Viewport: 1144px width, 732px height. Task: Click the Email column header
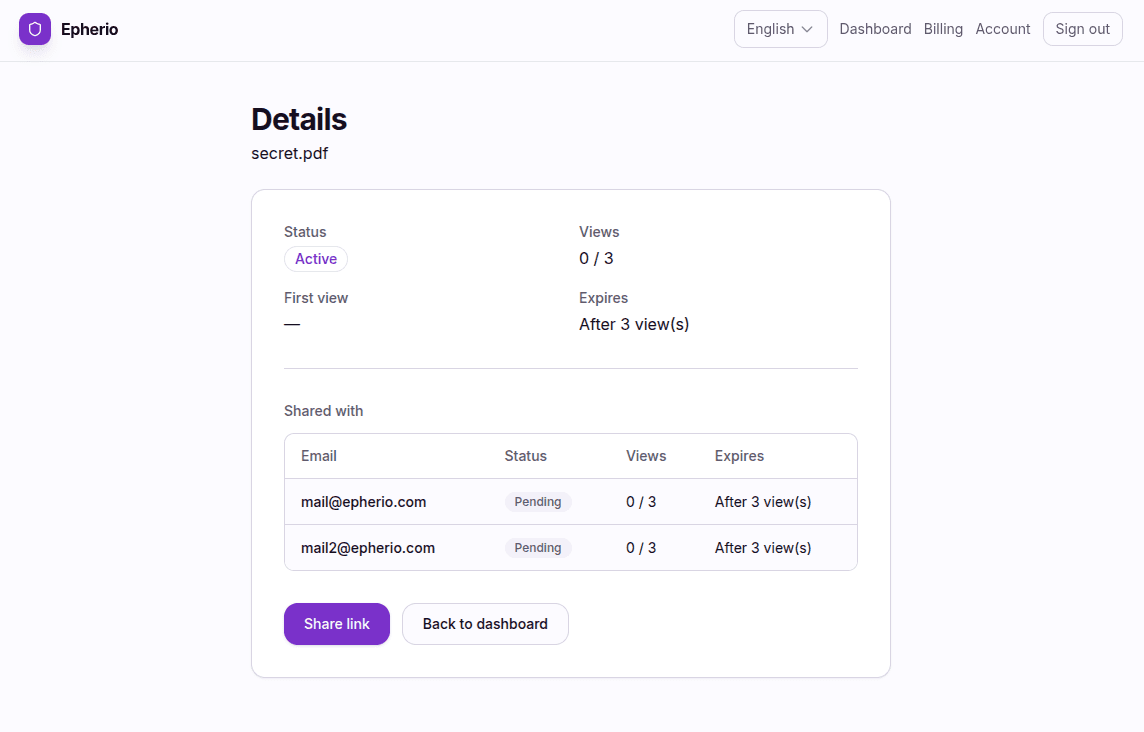[318, 456]
